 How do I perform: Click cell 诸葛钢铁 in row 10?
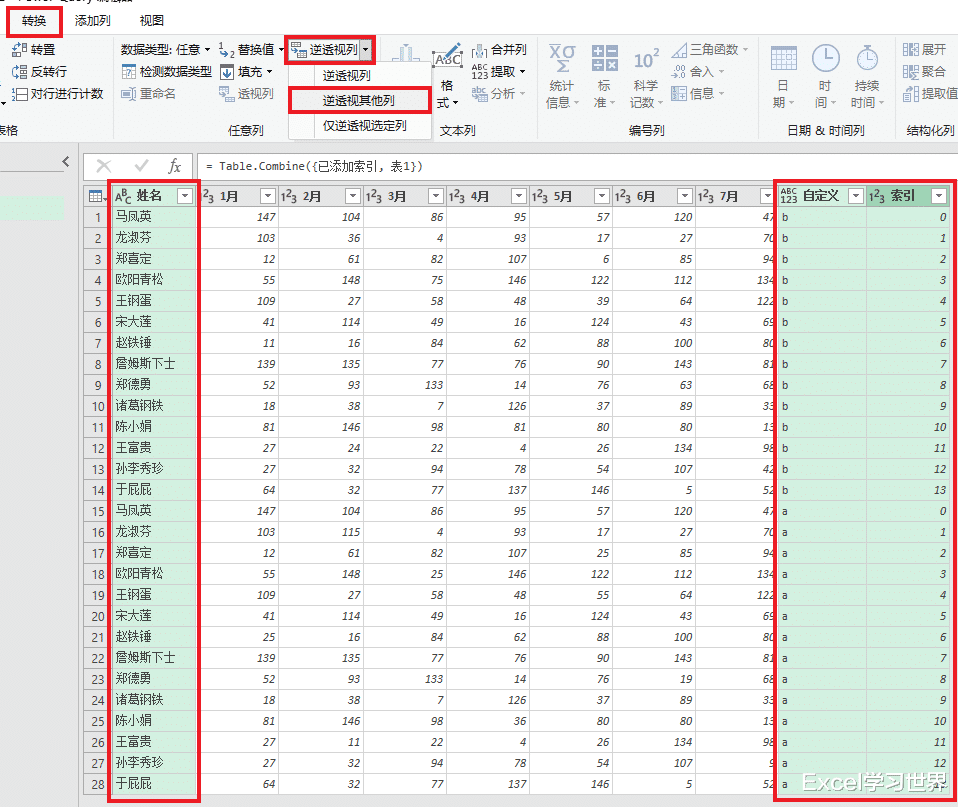[154, 406]
